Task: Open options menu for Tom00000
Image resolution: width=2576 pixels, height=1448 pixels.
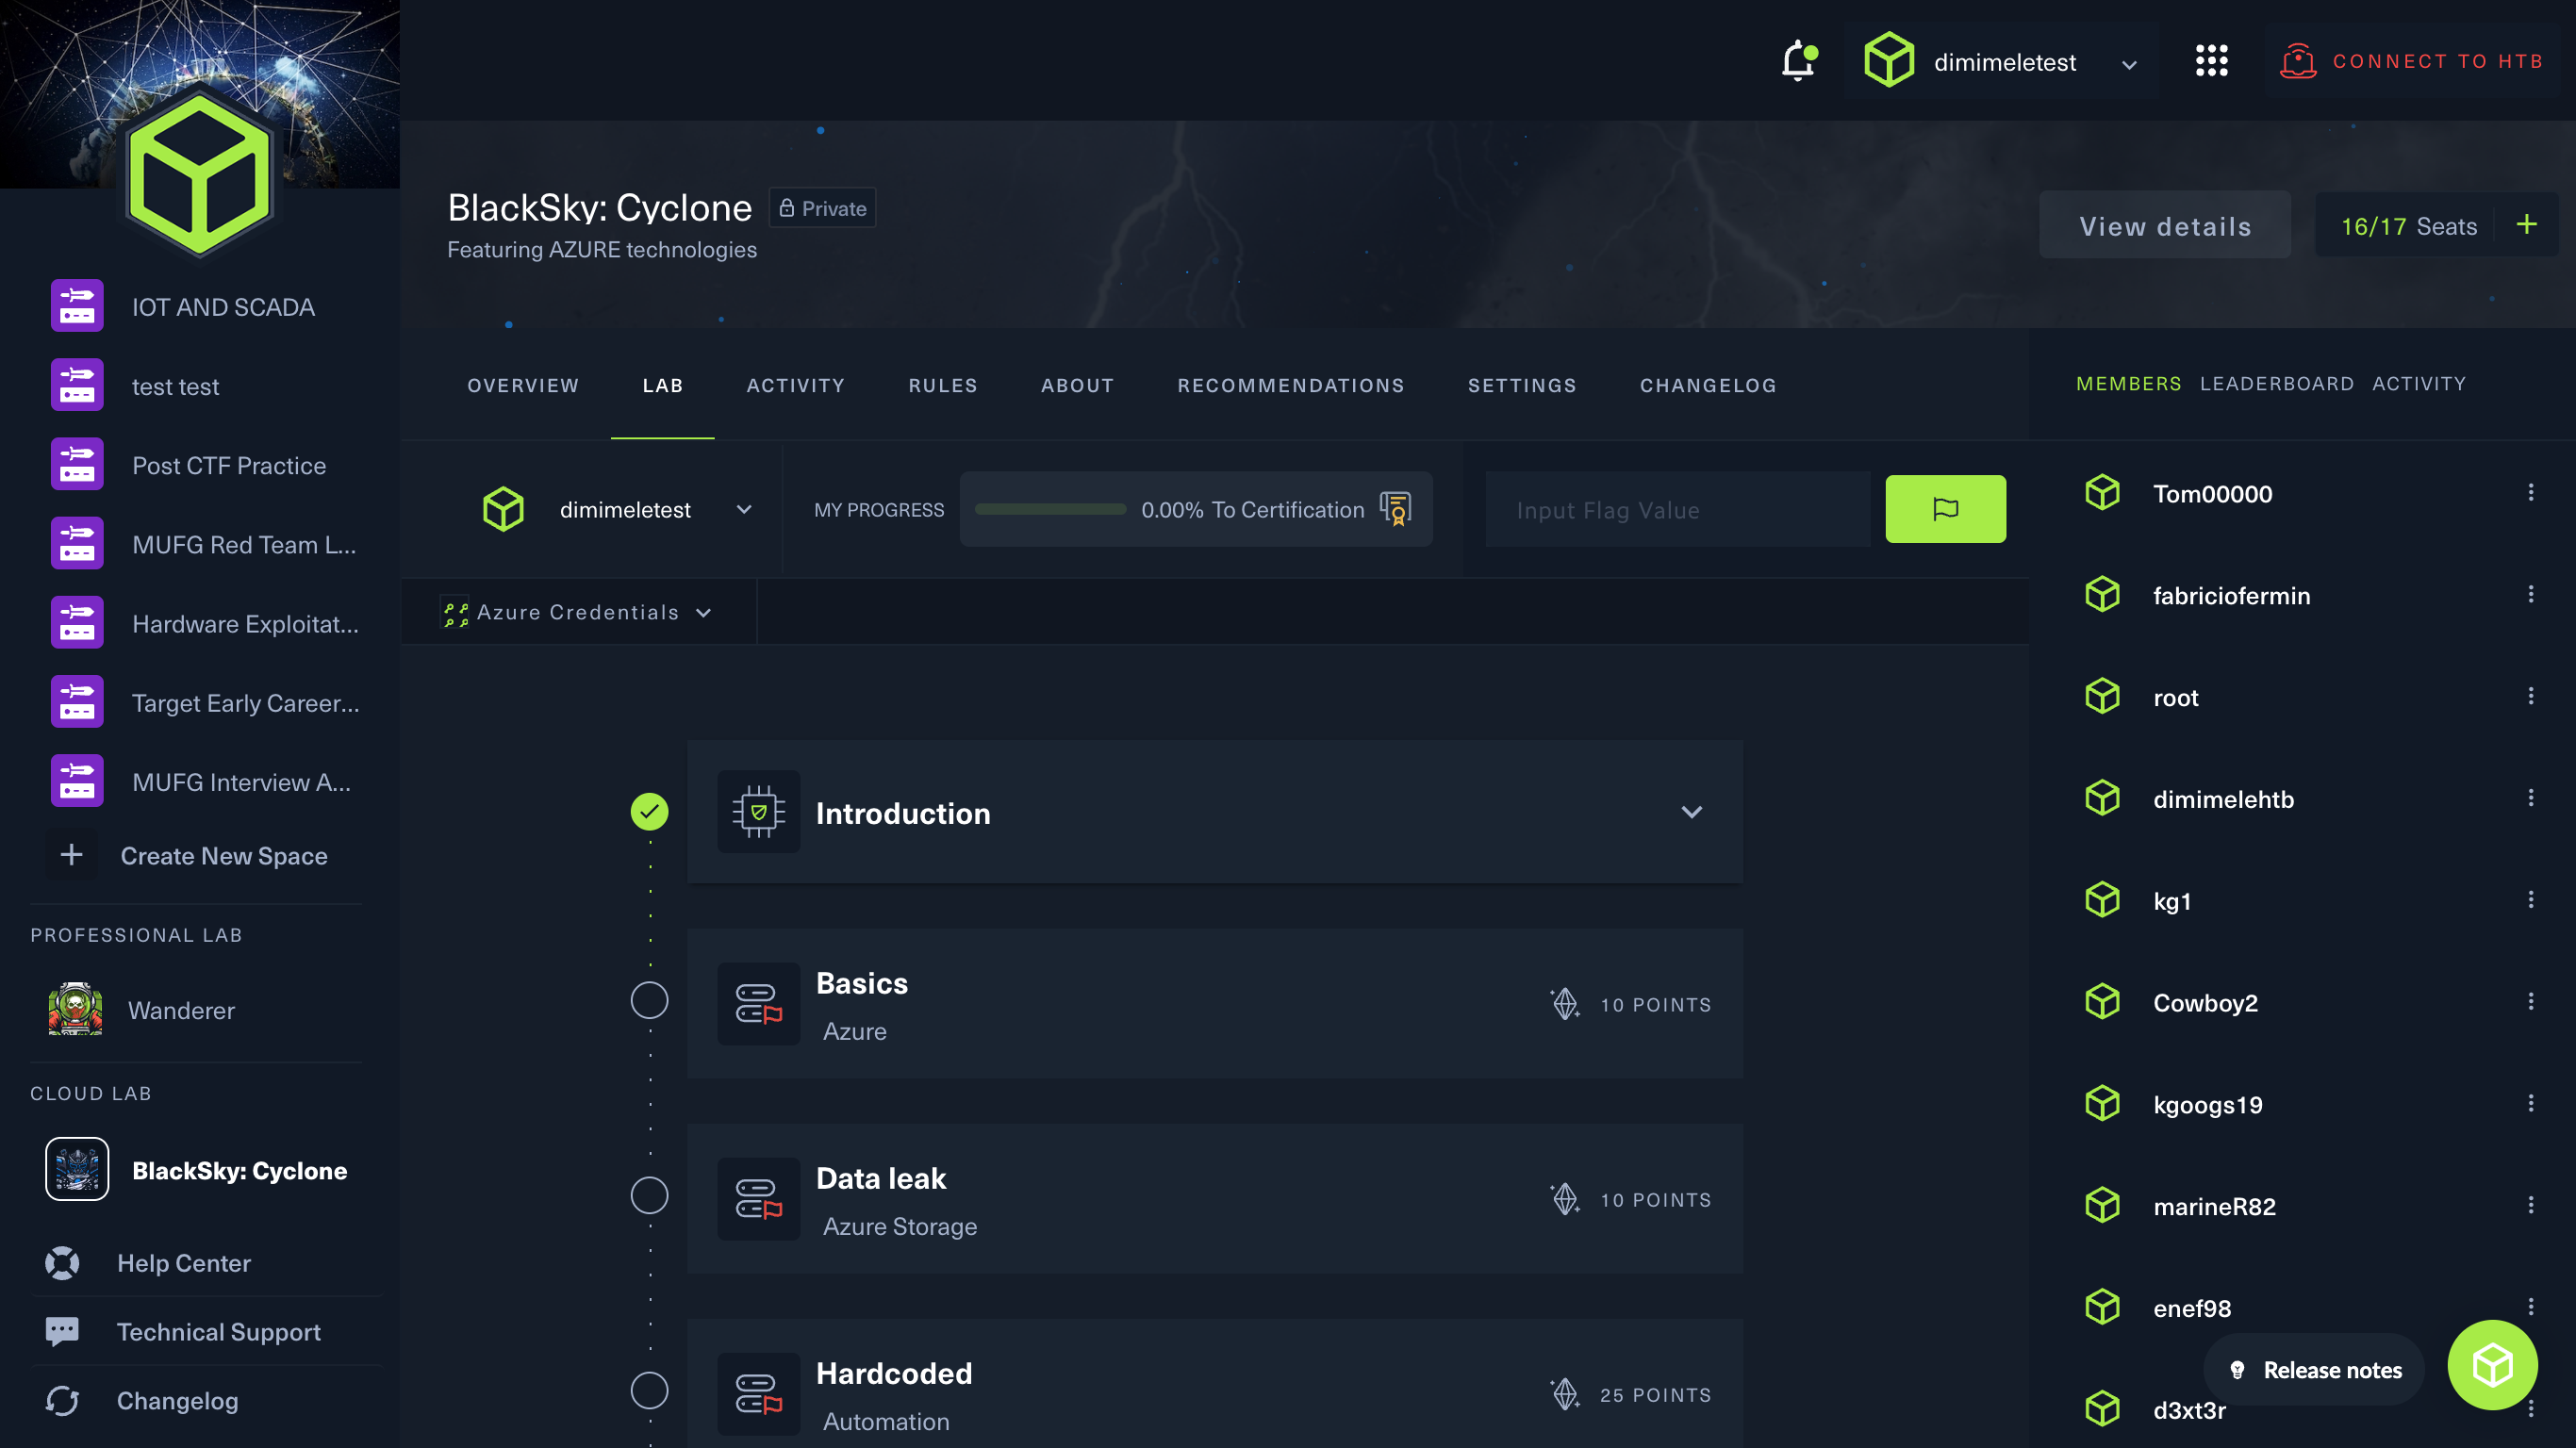Action: pyautogui.click(x=2530, y=492)
